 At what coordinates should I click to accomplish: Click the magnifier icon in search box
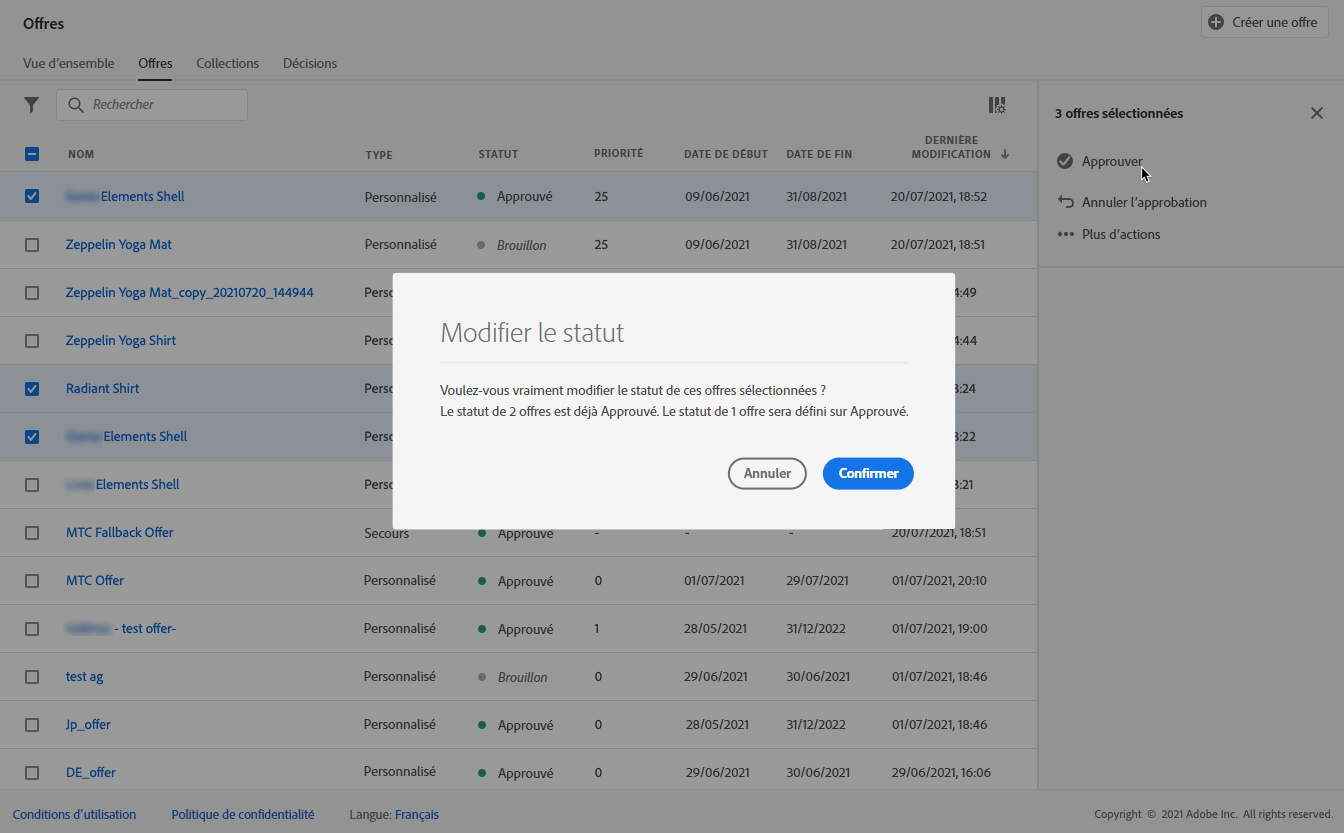coord(76,105)
